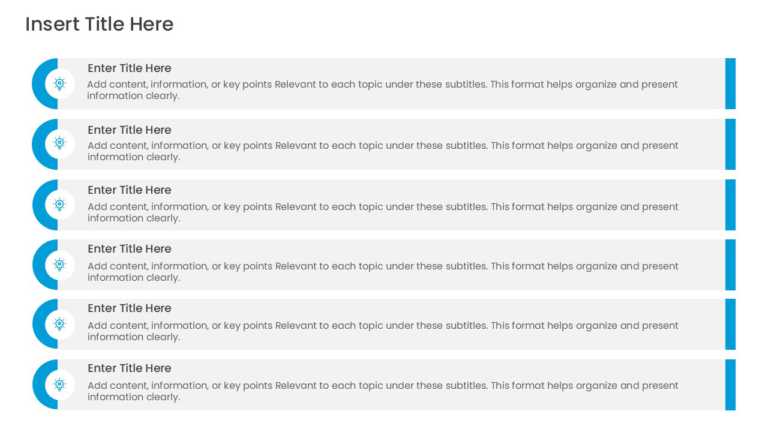Click the fifth row's 'Enter Title Here' subtitle
The height and width of the screenshot is (432, 768).
[x=129, y=308]
